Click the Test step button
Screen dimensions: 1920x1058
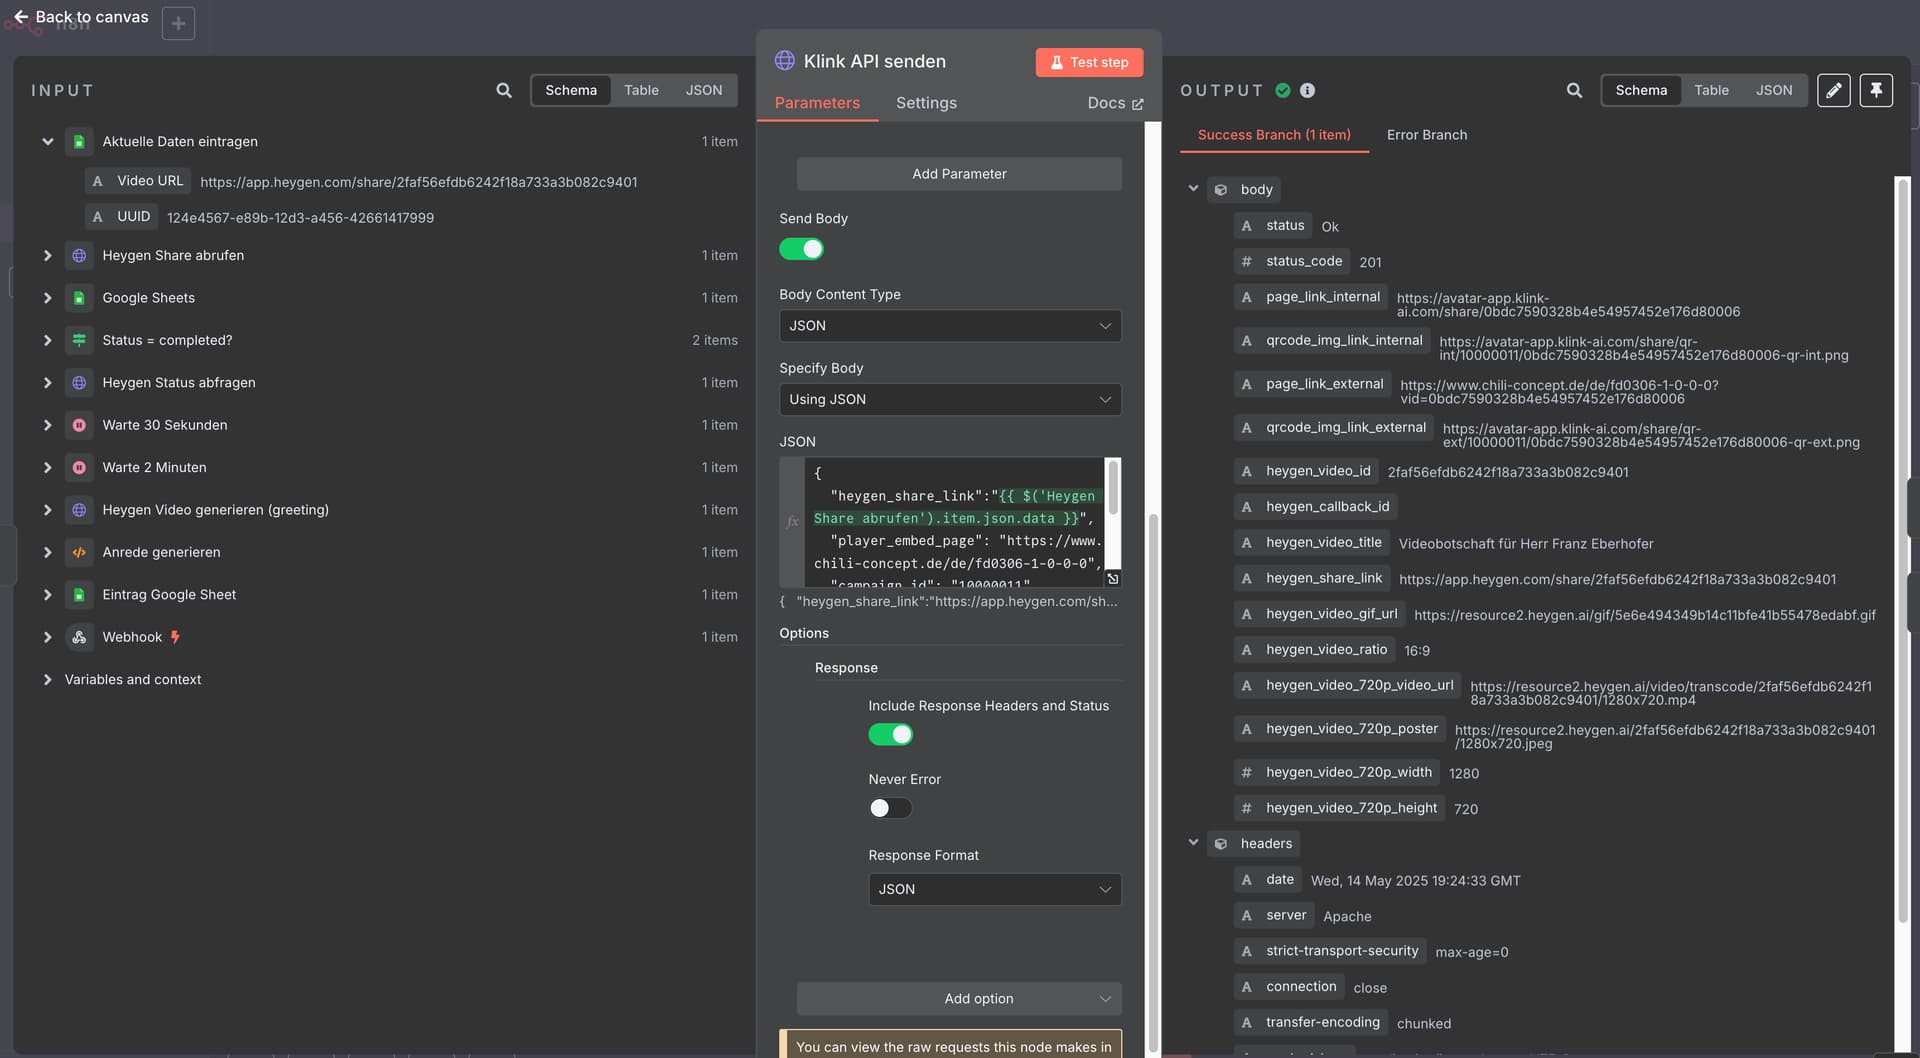pos(1089,62)
